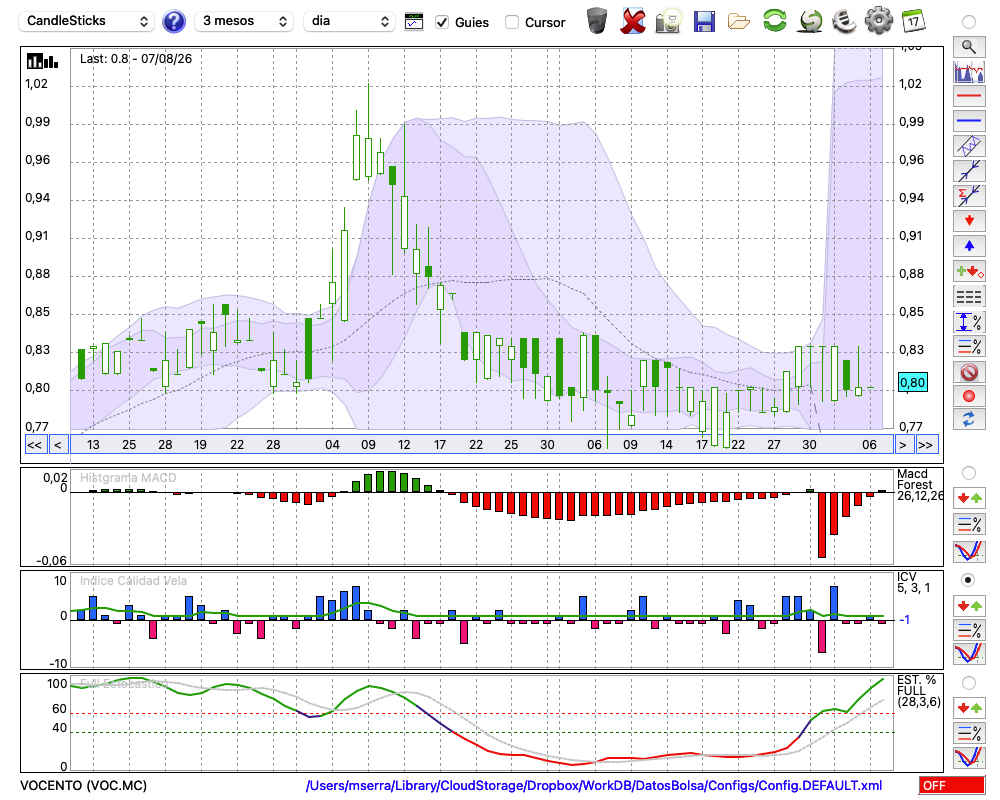This screenshot has width=1000, height=800.
Task: Open the calendar icon showing 17
Action: click(x=913, y=21)
